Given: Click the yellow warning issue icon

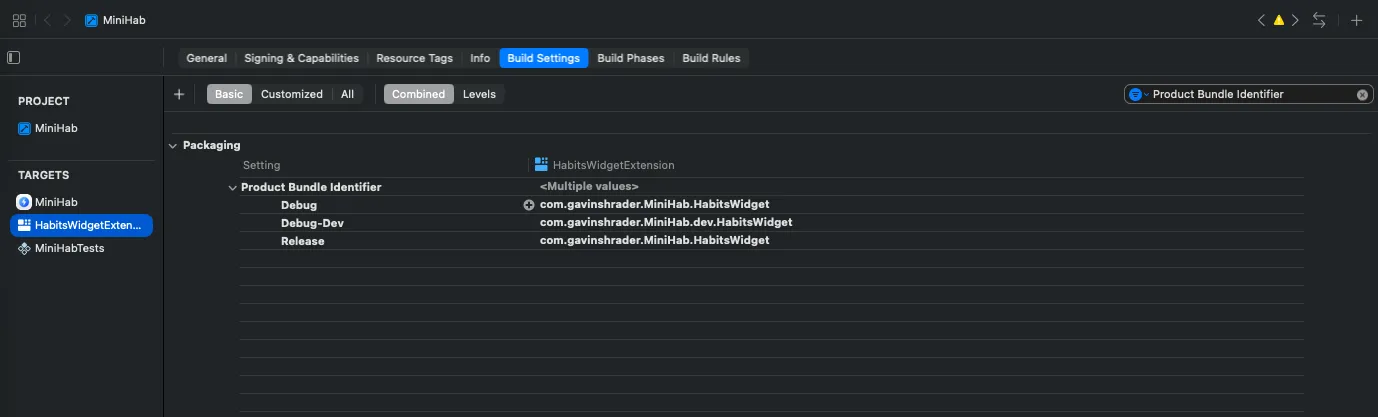Looking at the screenshot, I should coord(1278,20).
